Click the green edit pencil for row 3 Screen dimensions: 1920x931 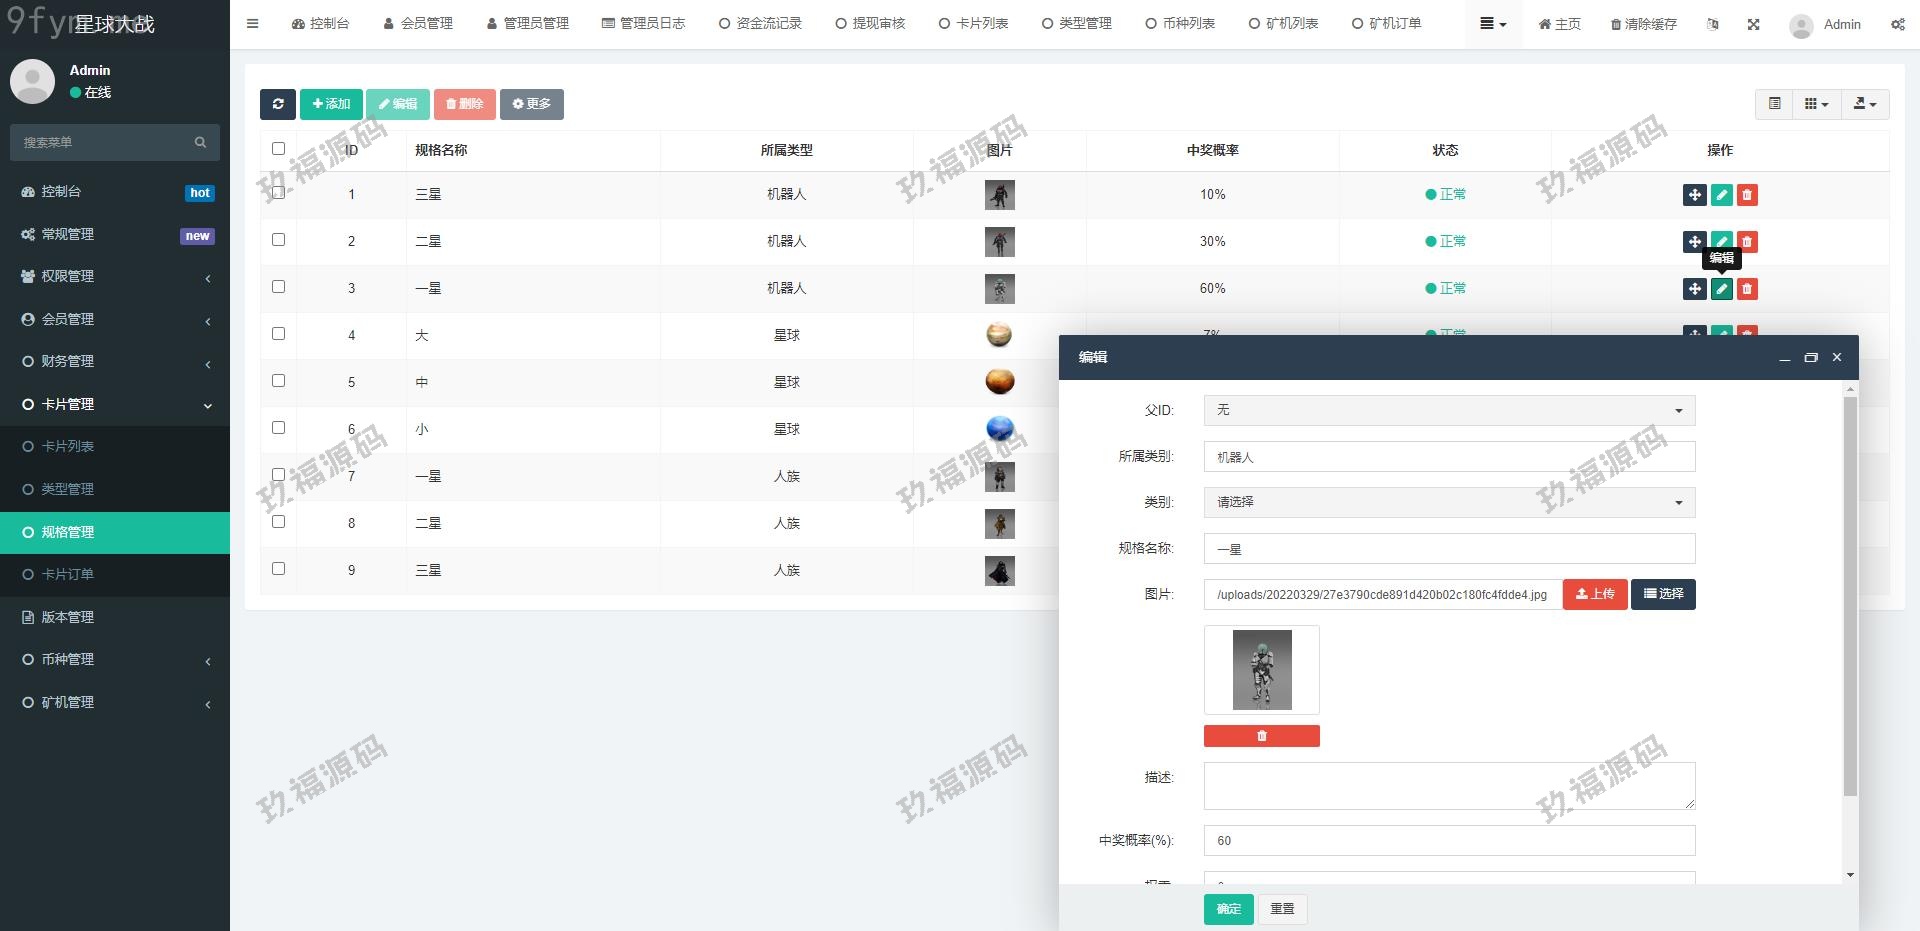pyautogui.click(x=1721, y=289)
